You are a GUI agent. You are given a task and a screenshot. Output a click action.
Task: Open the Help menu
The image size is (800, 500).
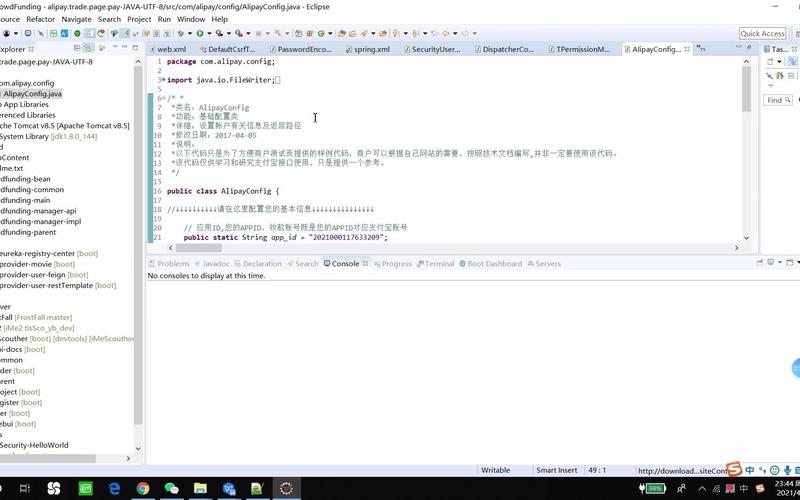click(x=219, y=19)
